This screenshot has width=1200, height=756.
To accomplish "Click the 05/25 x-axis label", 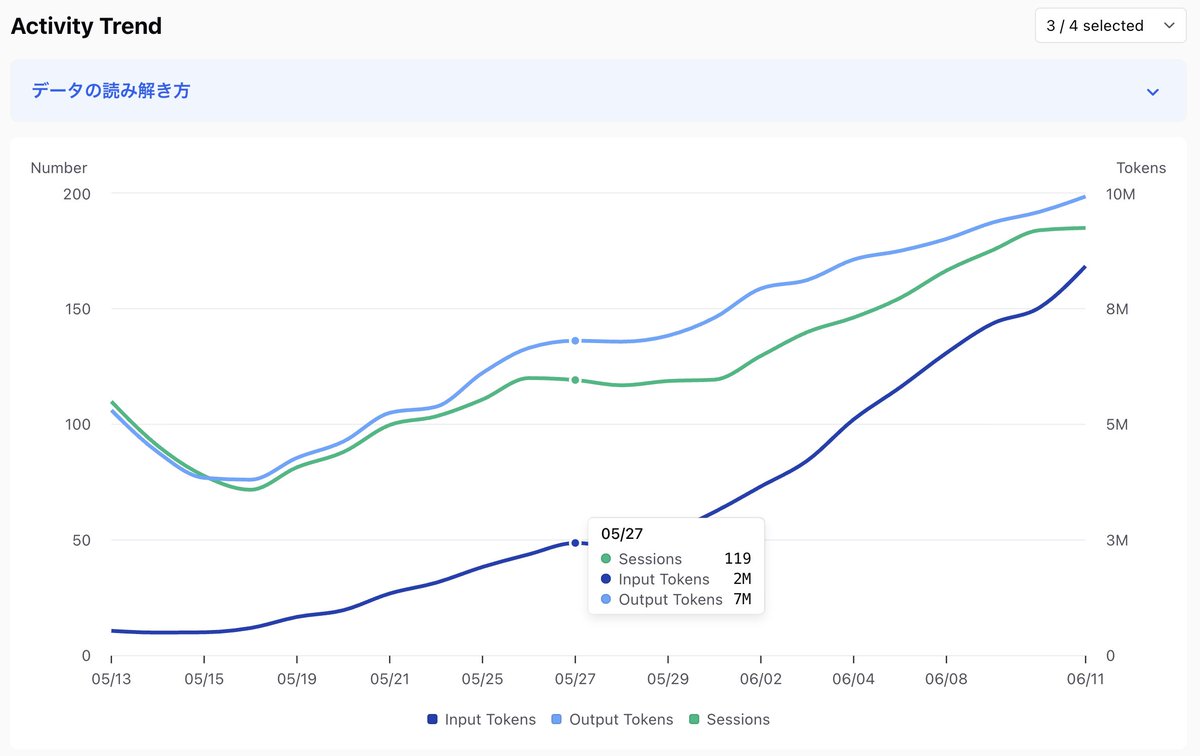I will pos(482,678).
